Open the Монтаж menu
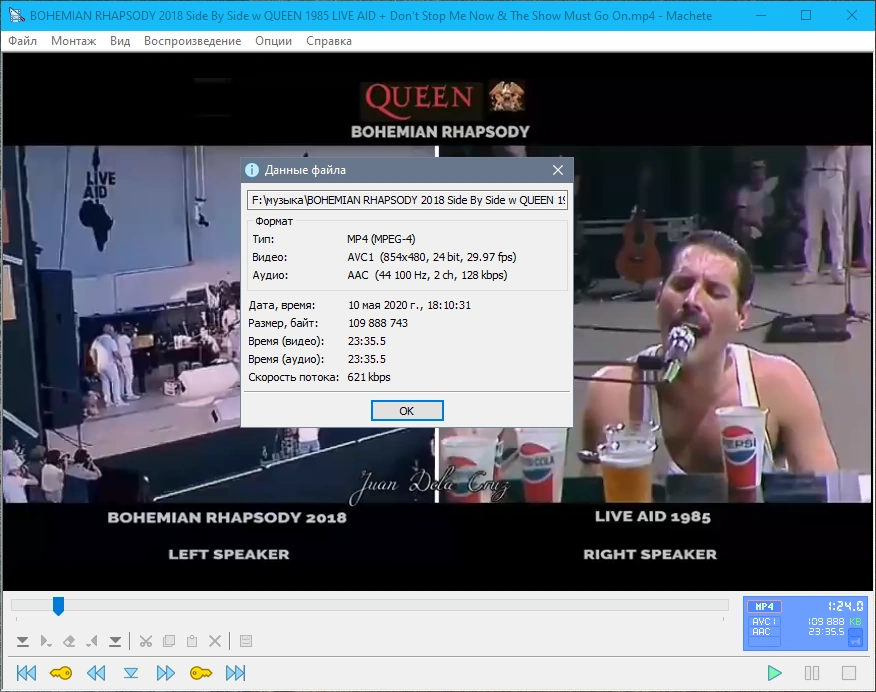The image size is (876, 692). (73, 41)
